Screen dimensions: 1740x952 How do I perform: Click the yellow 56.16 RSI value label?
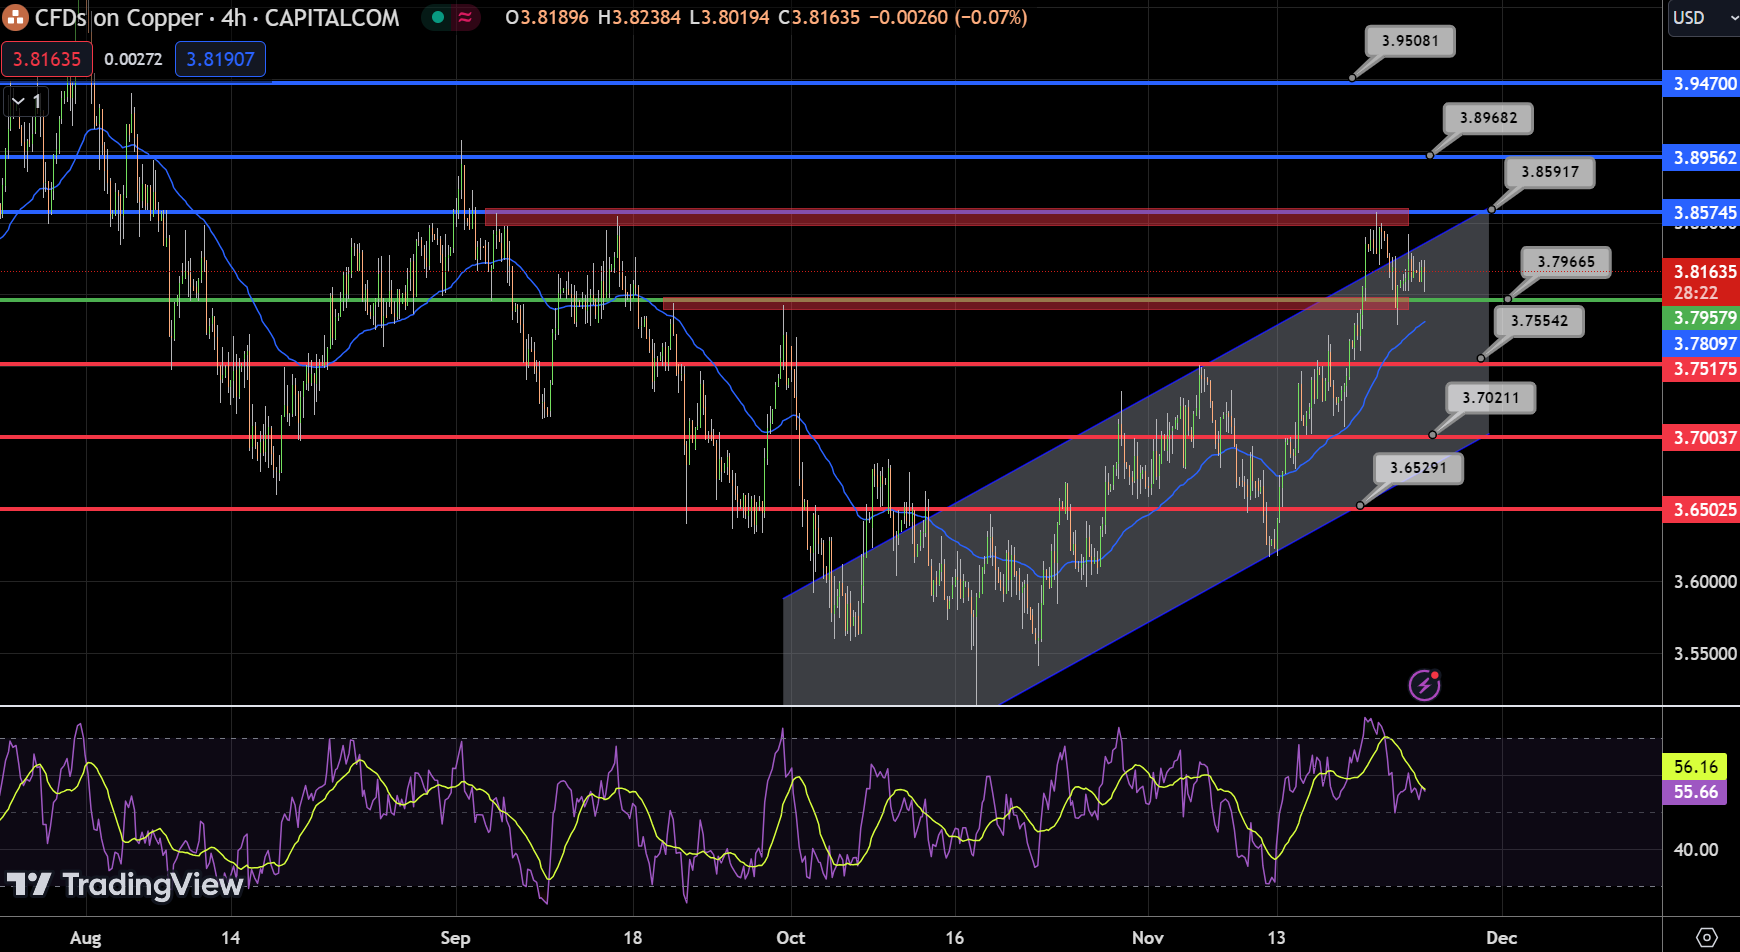pyautogui.click(x=1695, y=767)
